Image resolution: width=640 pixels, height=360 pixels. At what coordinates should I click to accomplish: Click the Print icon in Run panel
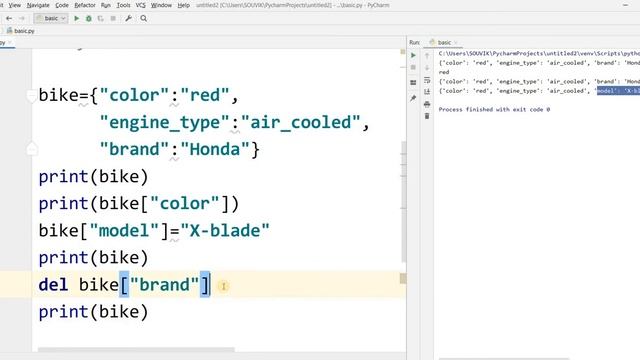click(x=427, y=104)
